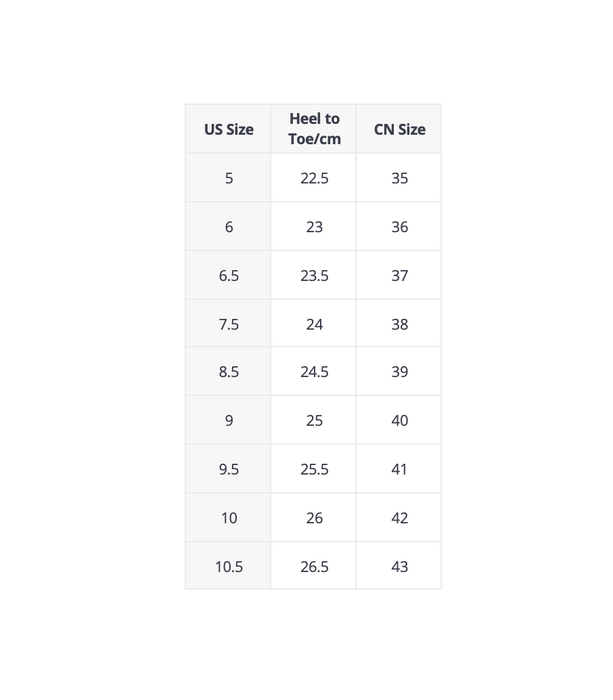Select CN size 37 cell

399,275
